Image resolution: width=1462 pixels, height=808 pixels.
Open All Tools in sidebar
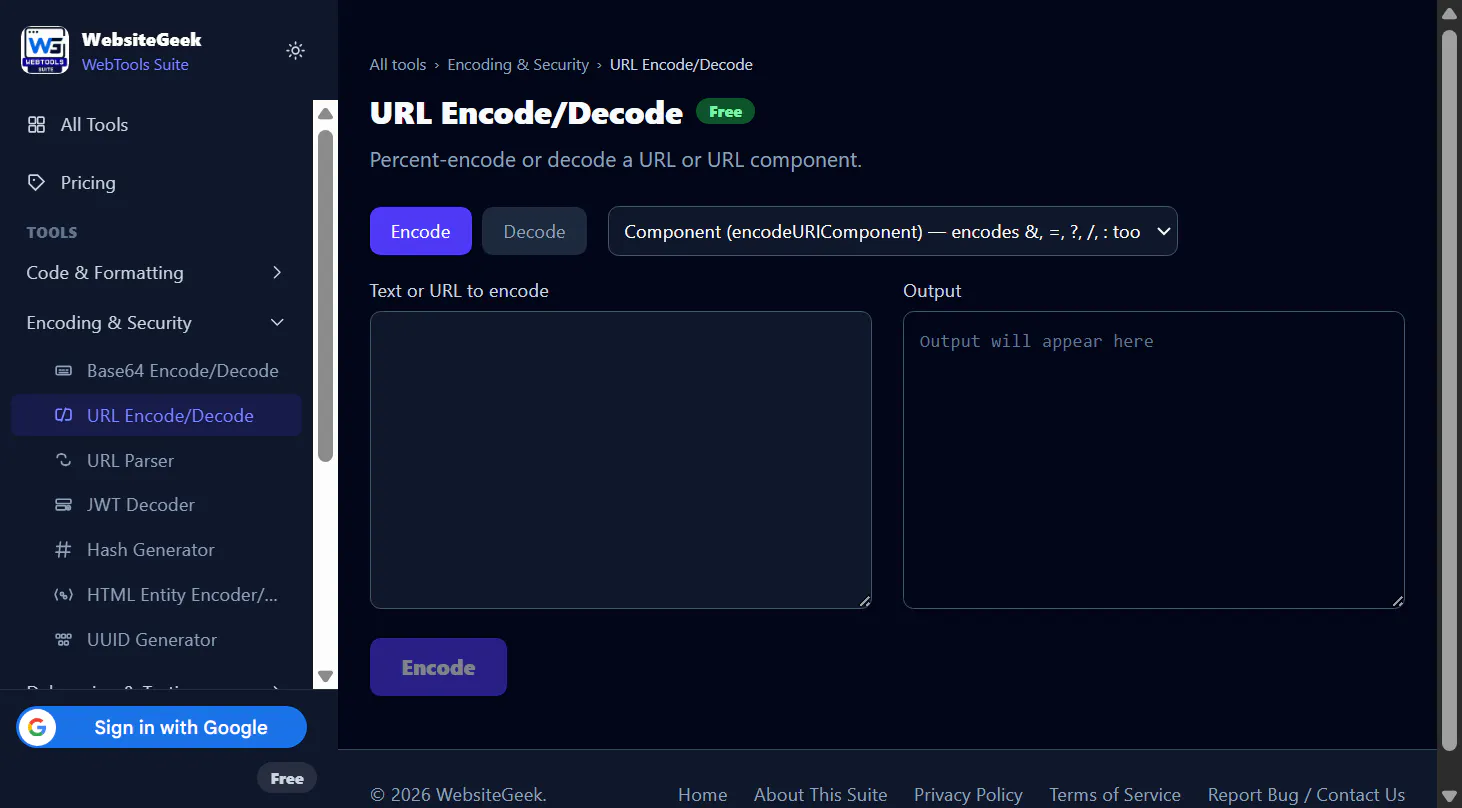(x=156, y=125)
